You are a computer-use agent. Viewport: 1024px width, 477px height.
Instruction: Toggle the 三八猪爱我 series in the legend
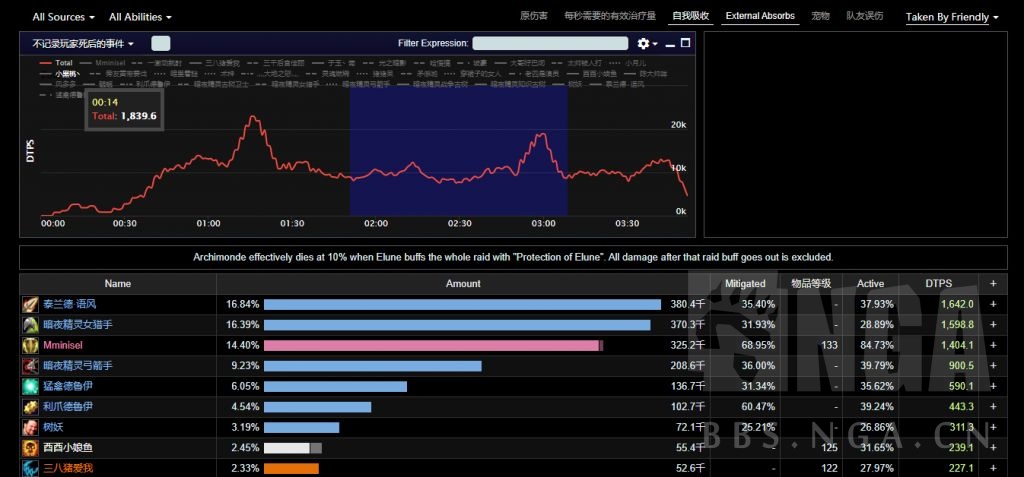point(215,63)
